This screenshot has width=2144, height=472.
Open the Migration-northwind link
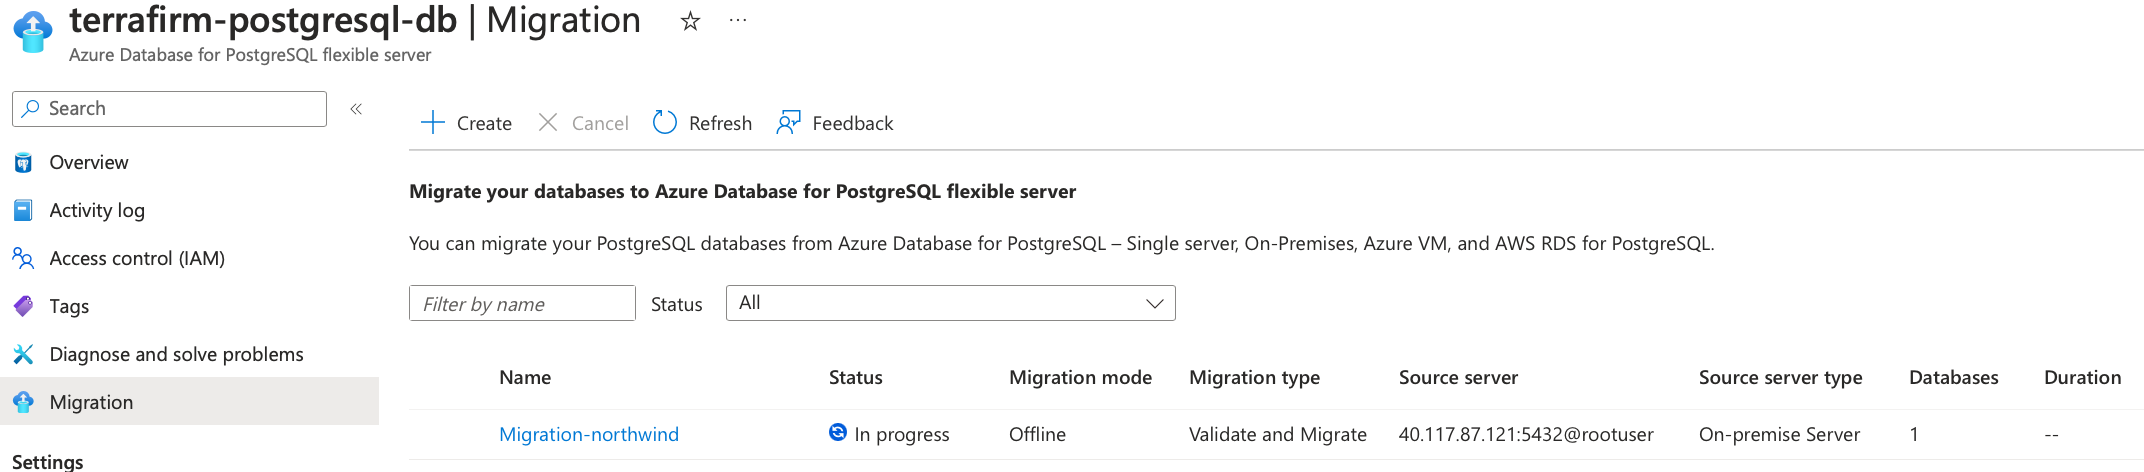point(589,434)
